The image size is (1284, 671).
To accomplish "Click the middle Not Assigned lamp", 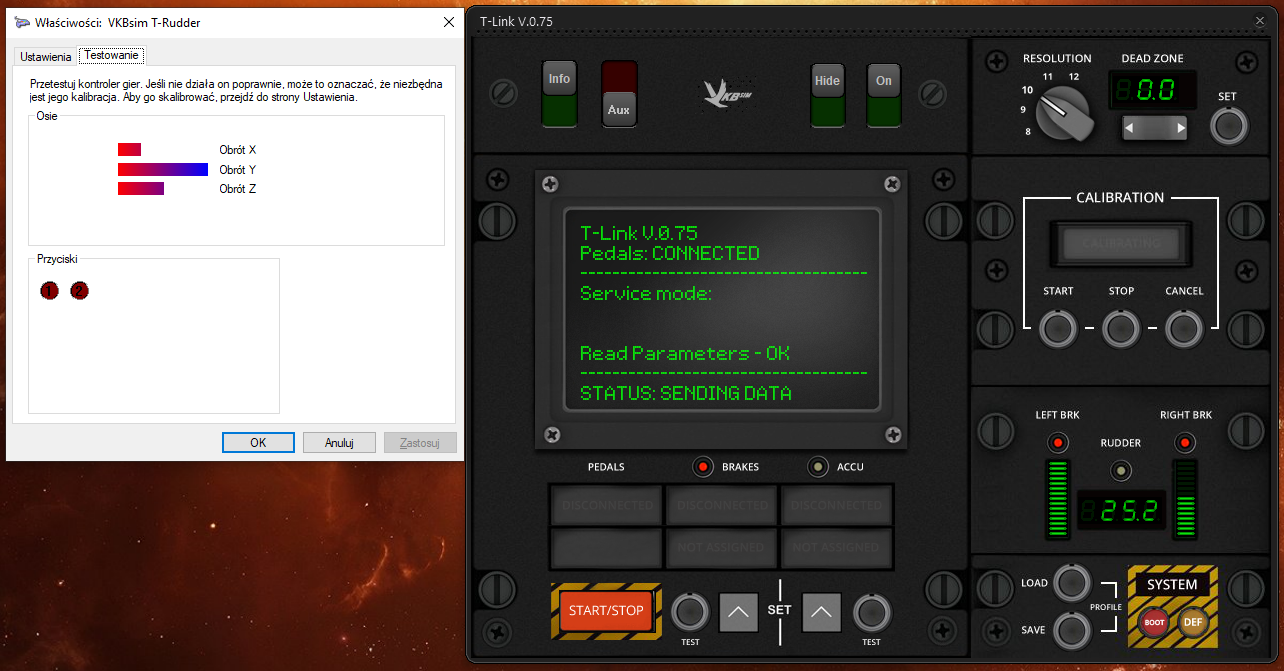I will [722, 547].
